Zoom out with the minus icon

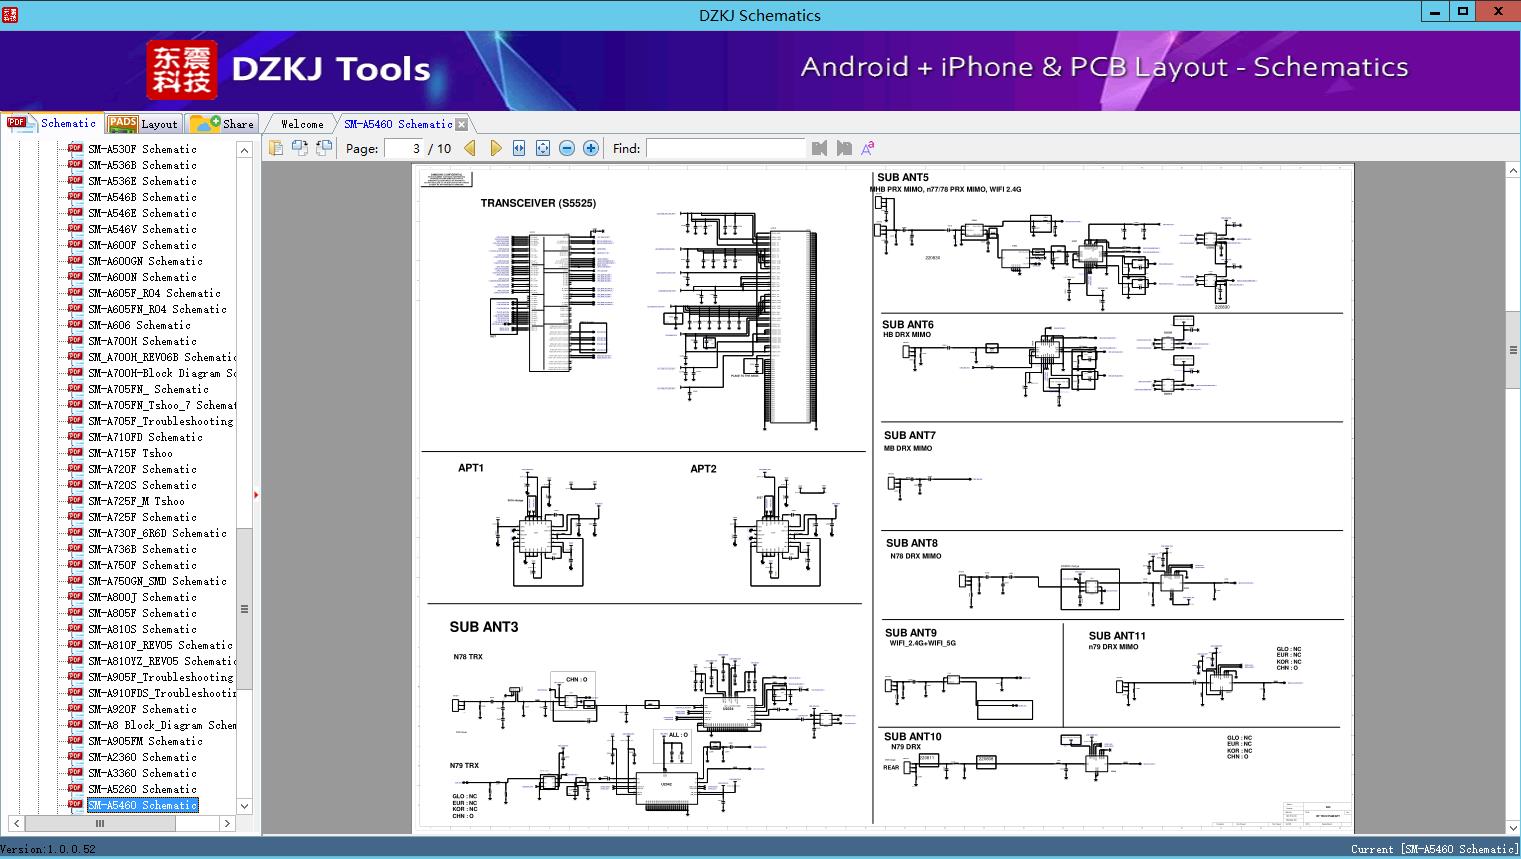tap(567, 148)
